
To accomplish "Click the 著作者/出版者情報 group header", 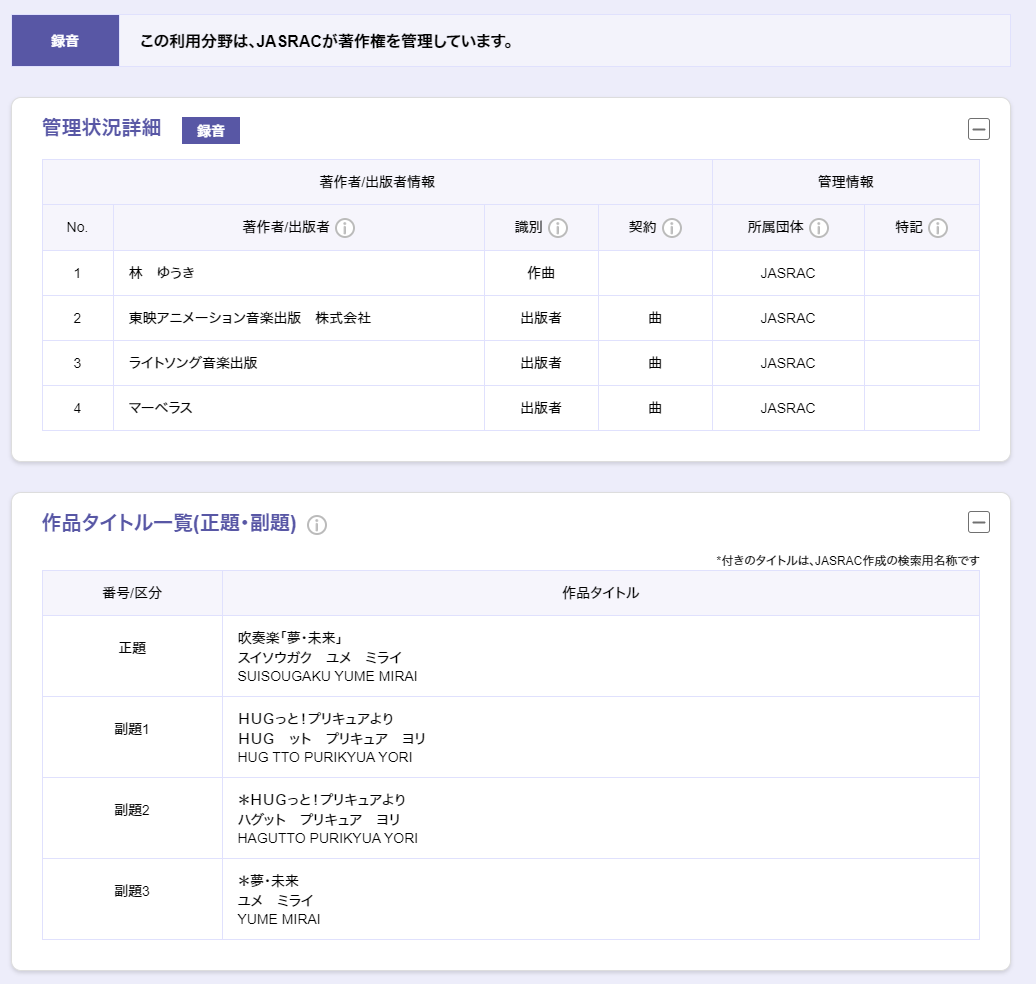I will coord(377,182).
